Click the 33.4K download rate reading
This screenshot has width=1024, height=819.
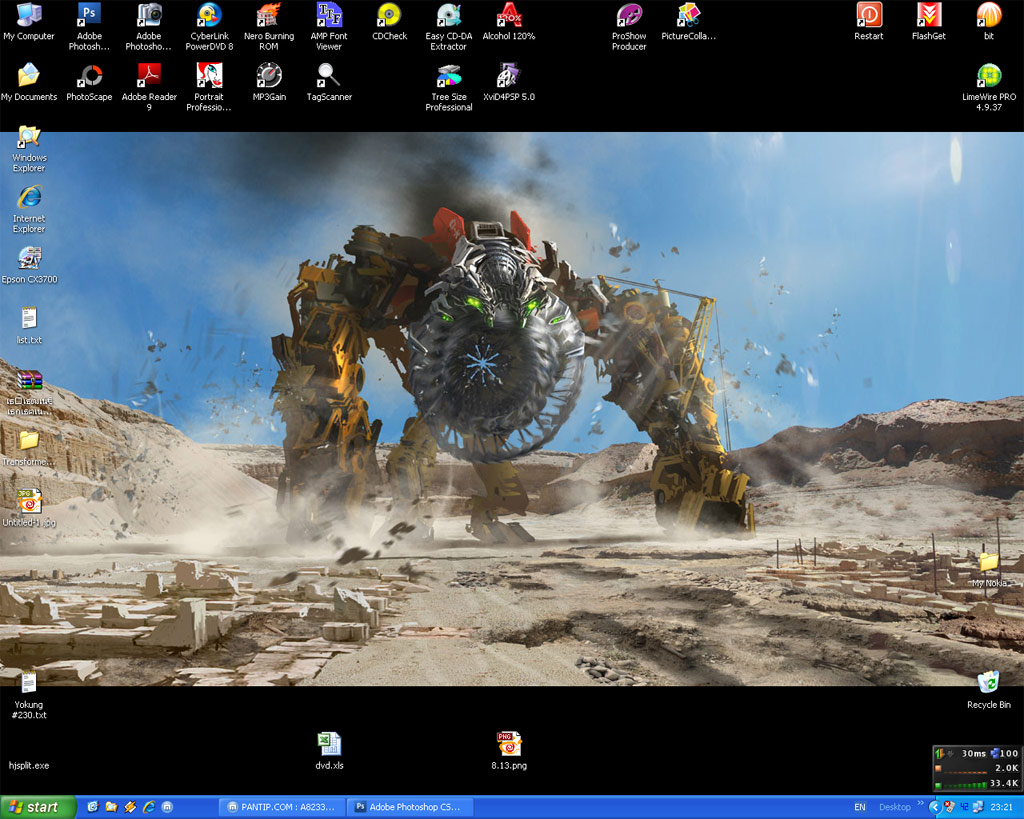tap(1004, 783)
